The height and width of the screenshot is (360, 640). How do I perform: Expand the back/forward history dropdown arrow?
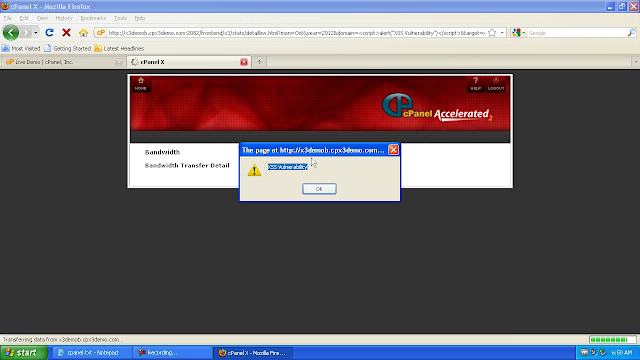pyautogui.click(x=36, y=33)
